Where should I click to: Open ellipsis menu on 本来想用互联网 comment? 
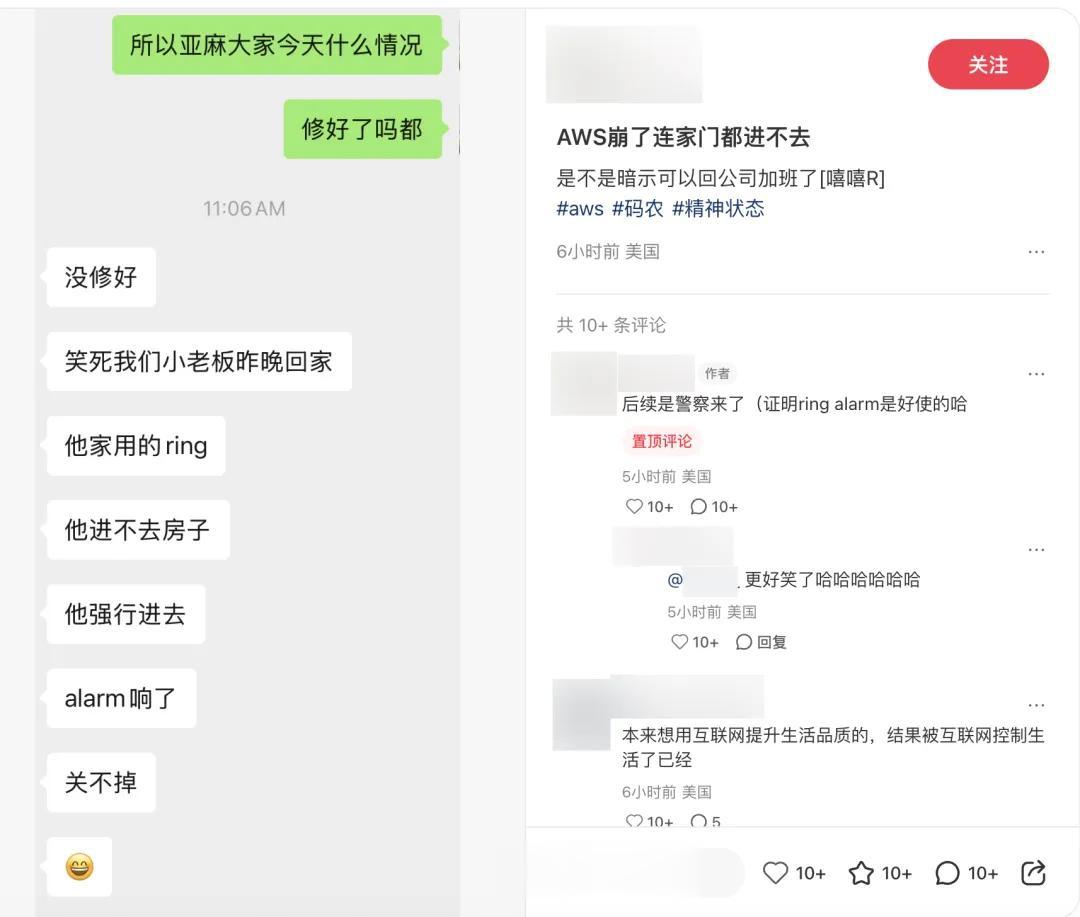pos(1036,705)
